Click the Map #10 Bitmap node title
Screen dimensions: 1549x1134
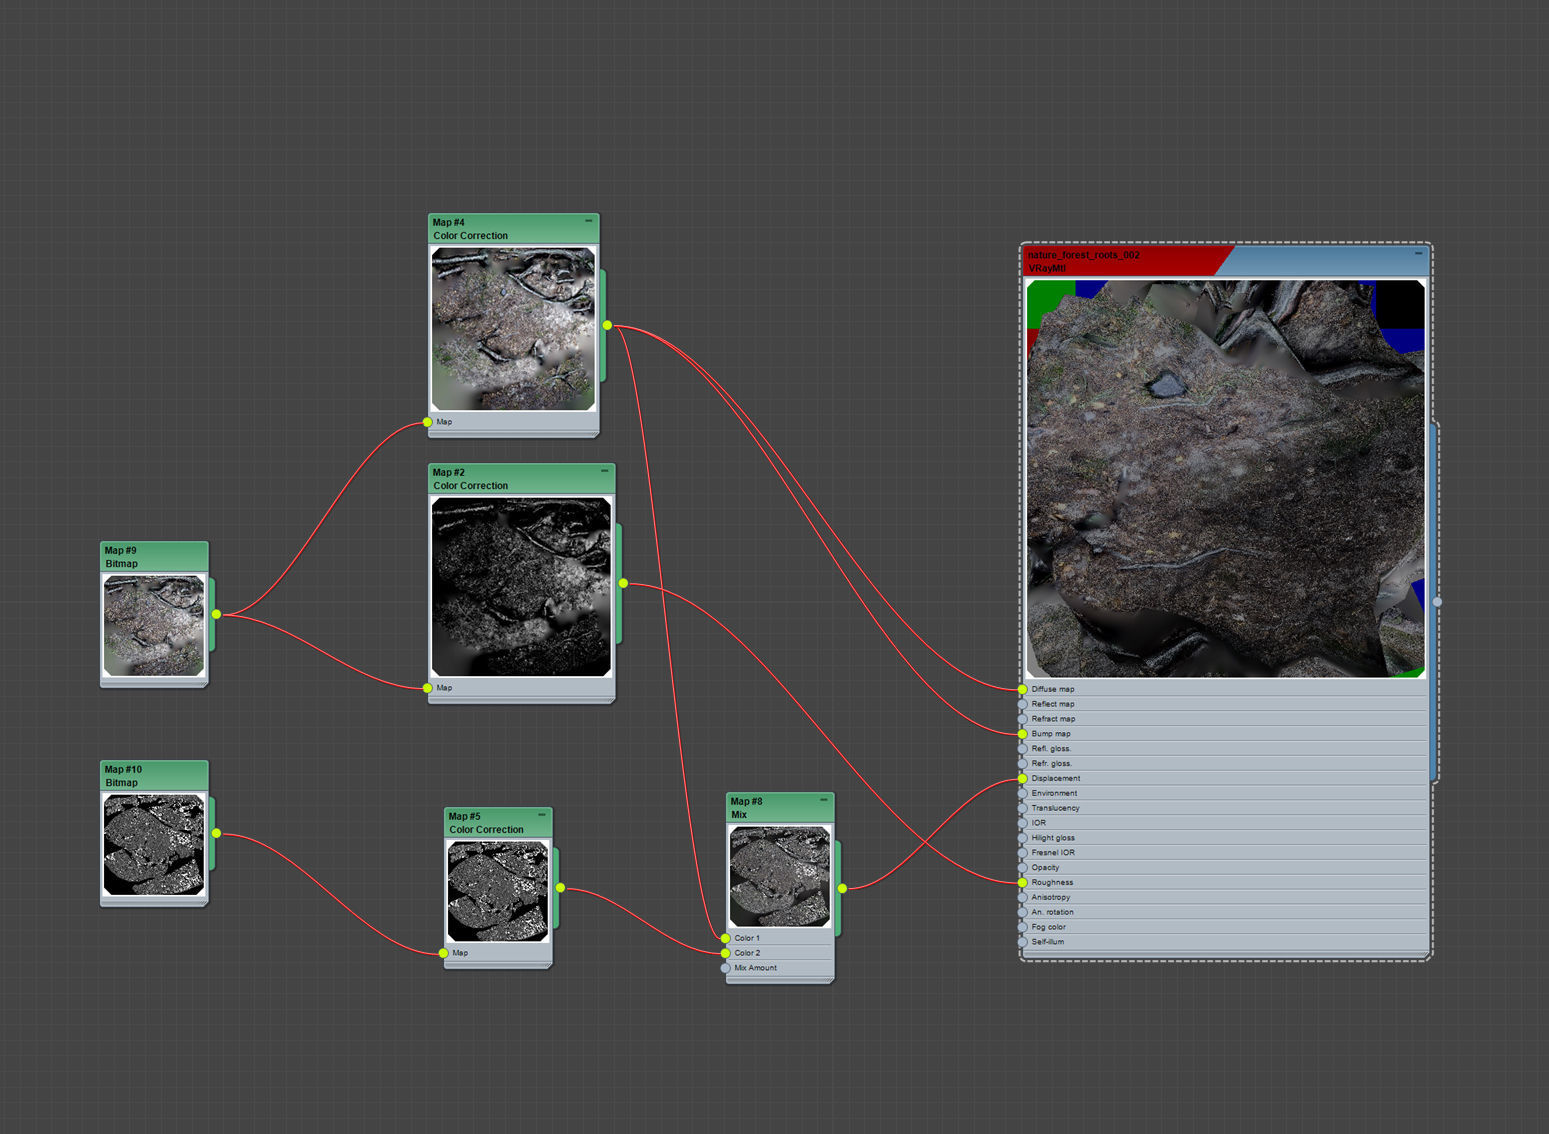click(x=154, y=776)
